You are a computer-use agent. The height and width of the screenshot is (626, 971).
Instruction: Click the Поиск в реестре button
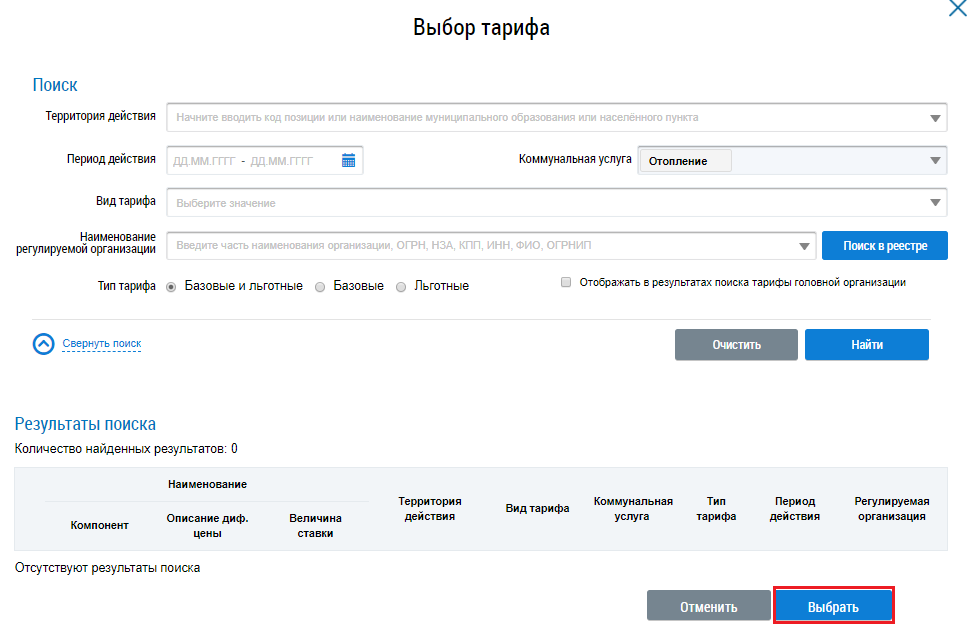coord(884,246)
